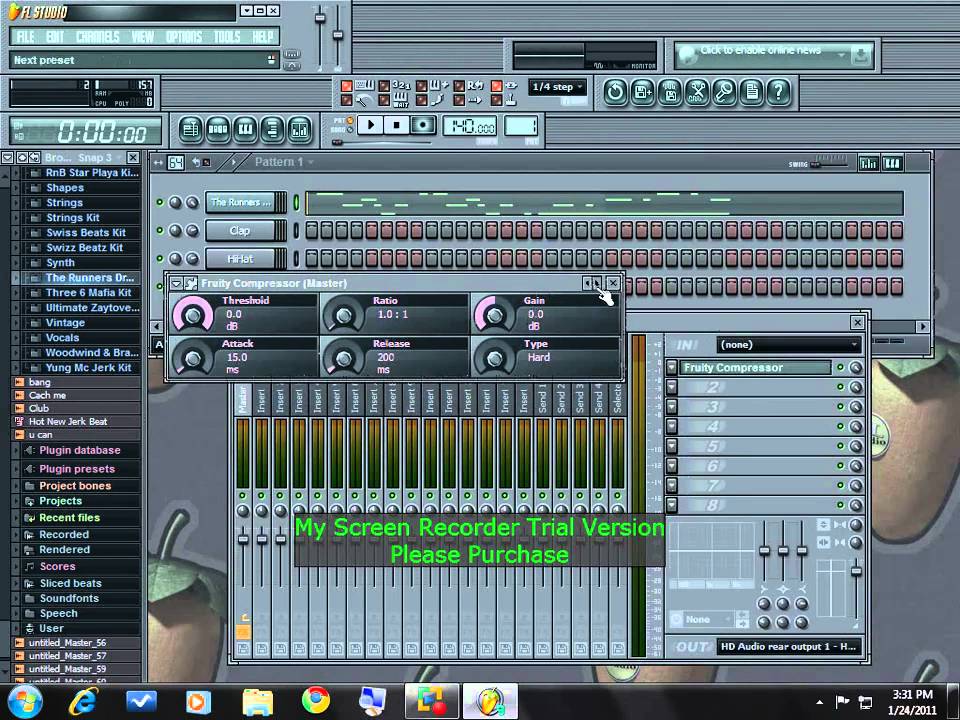Image resolution: width=960 pixels, height=720 pixels.
Task: Click the compressor Ratio knob
Action: [343, 315]
